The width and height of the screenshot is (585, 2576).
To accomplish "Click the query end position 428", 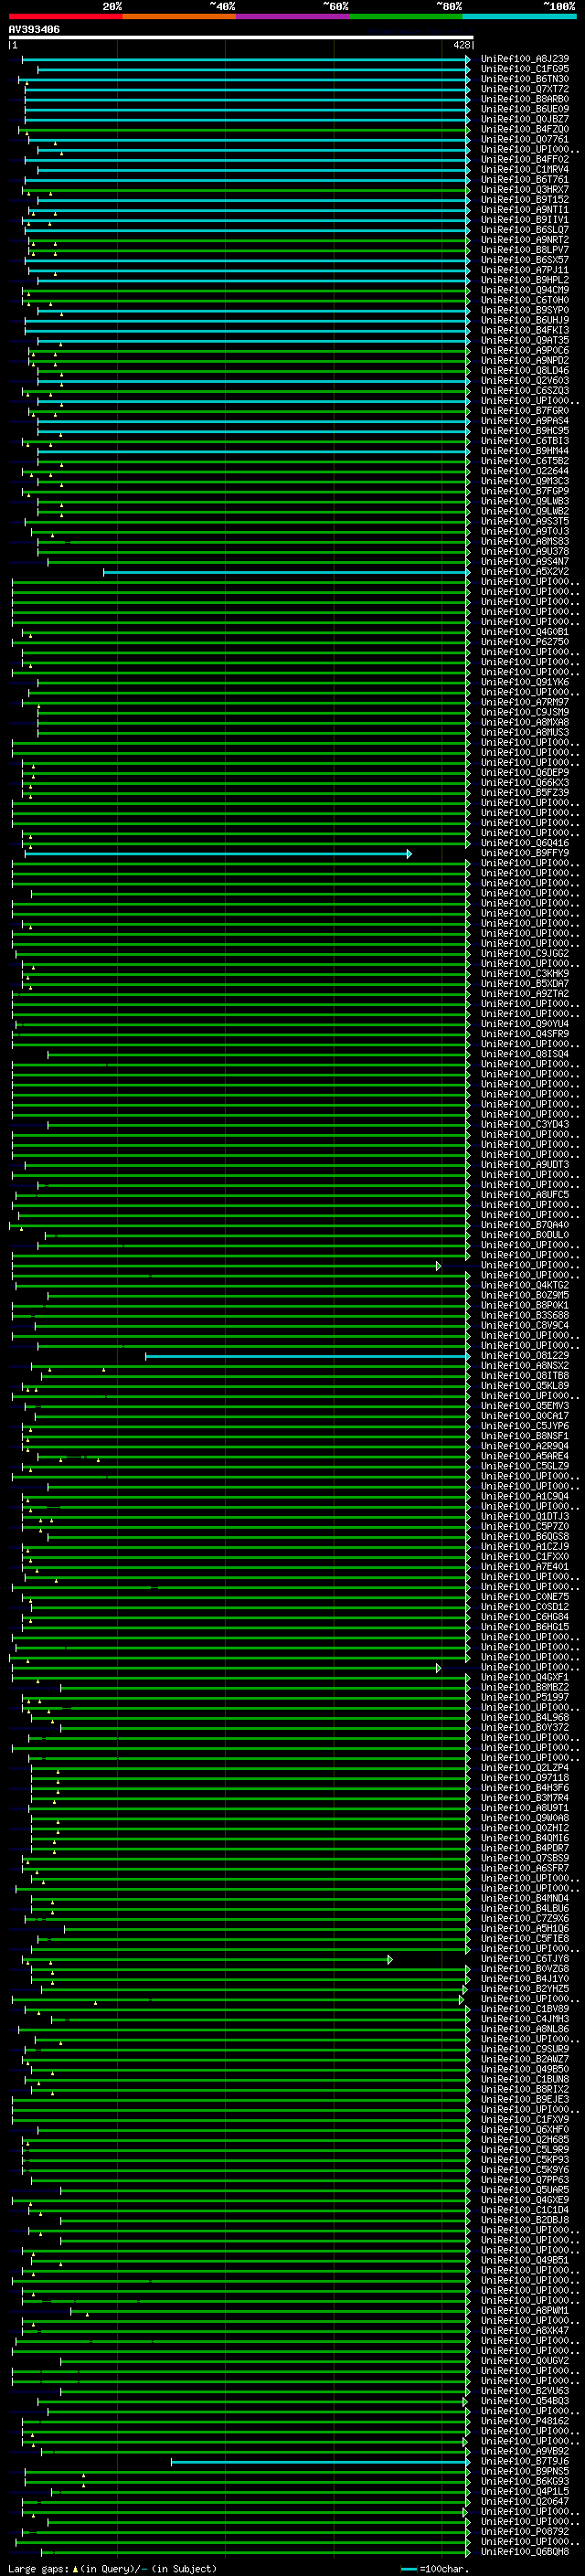I will 461,45.
